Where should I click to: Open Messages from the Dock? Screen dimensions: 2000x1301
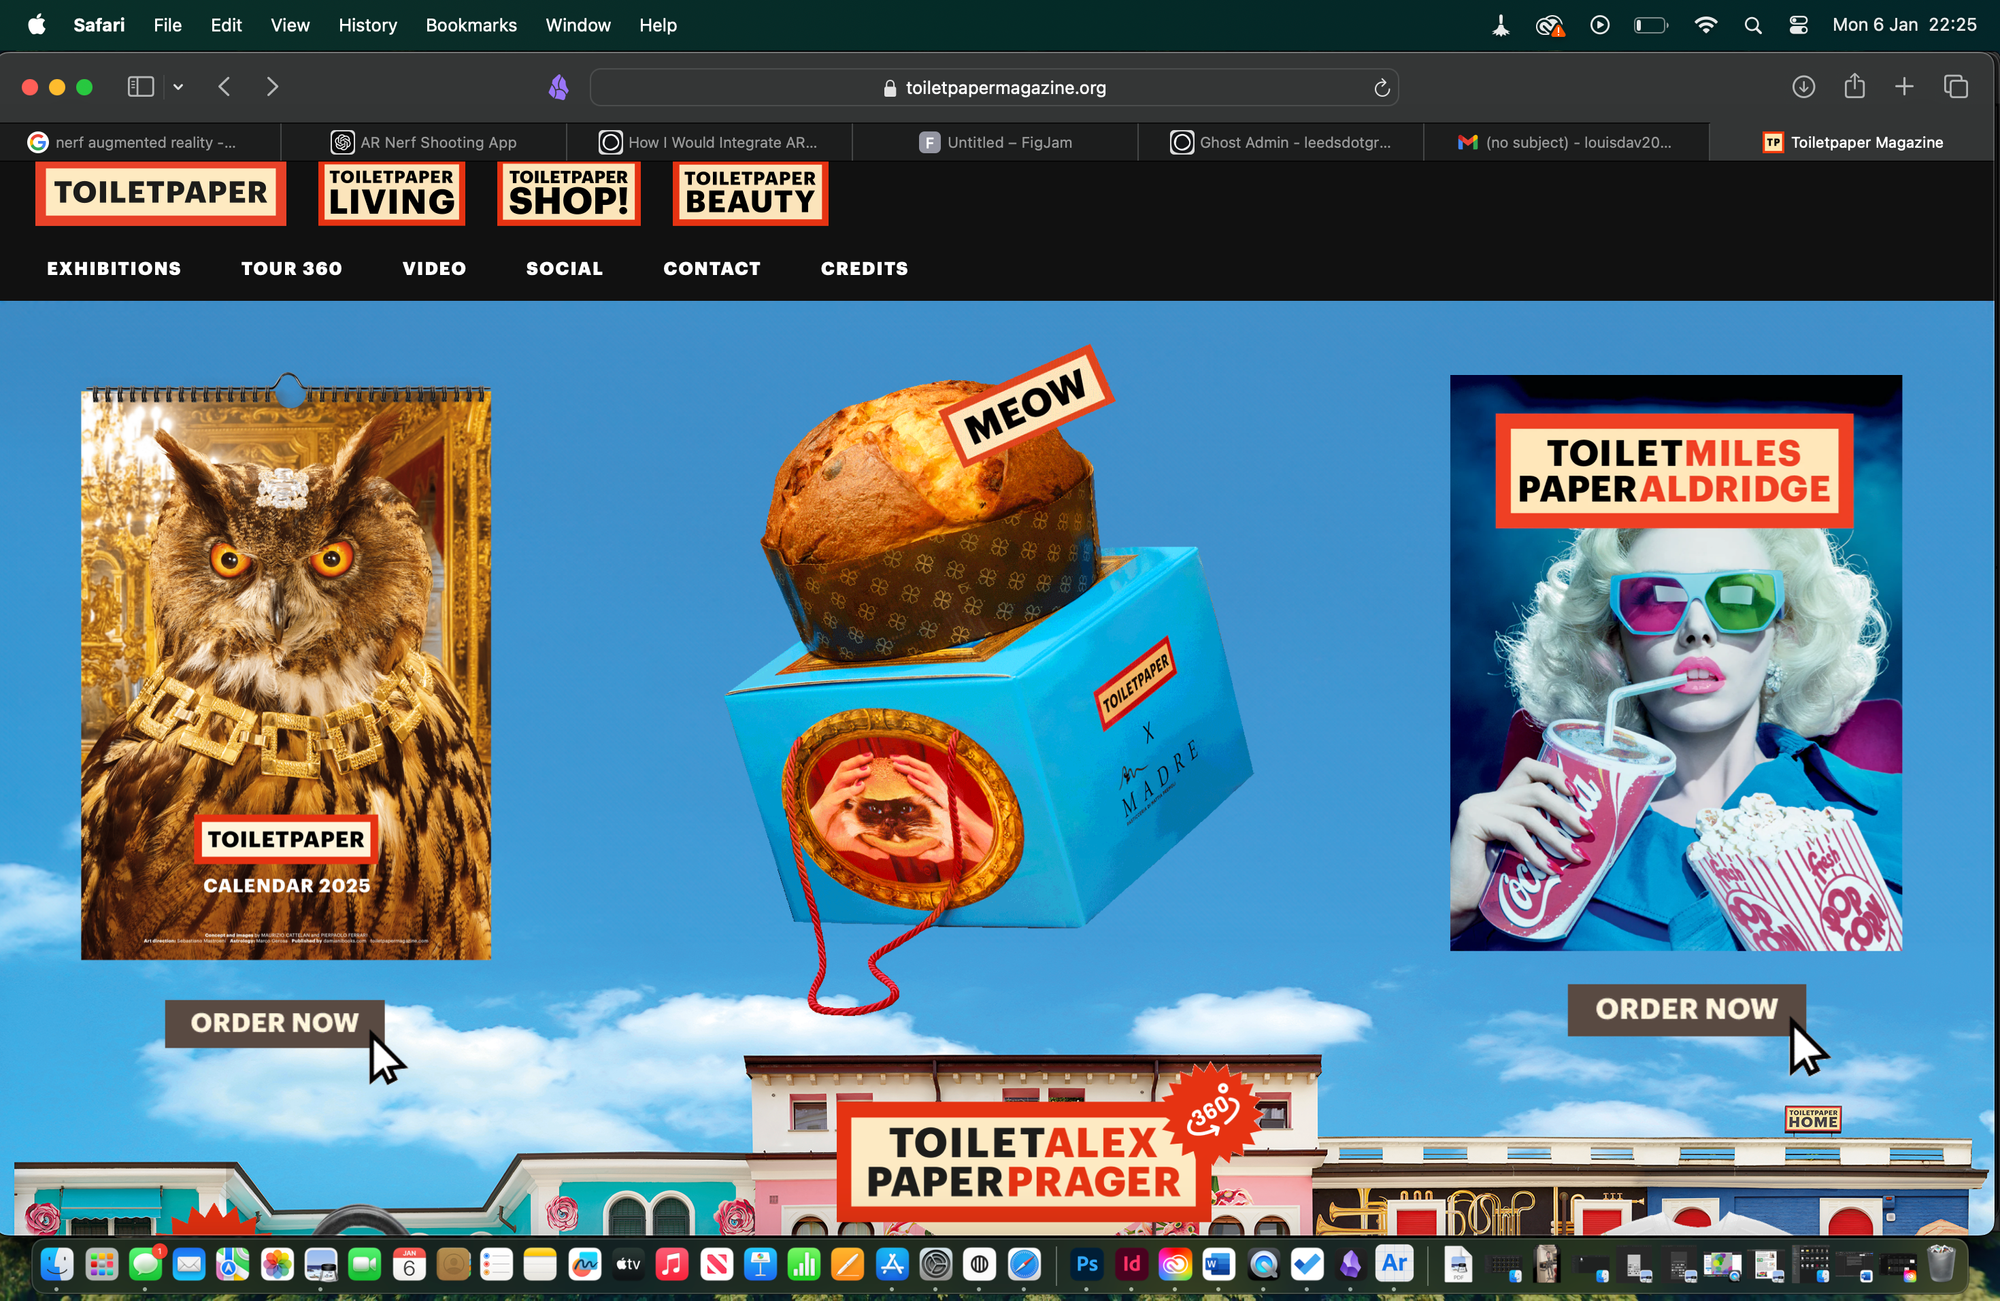[145, 1265]
